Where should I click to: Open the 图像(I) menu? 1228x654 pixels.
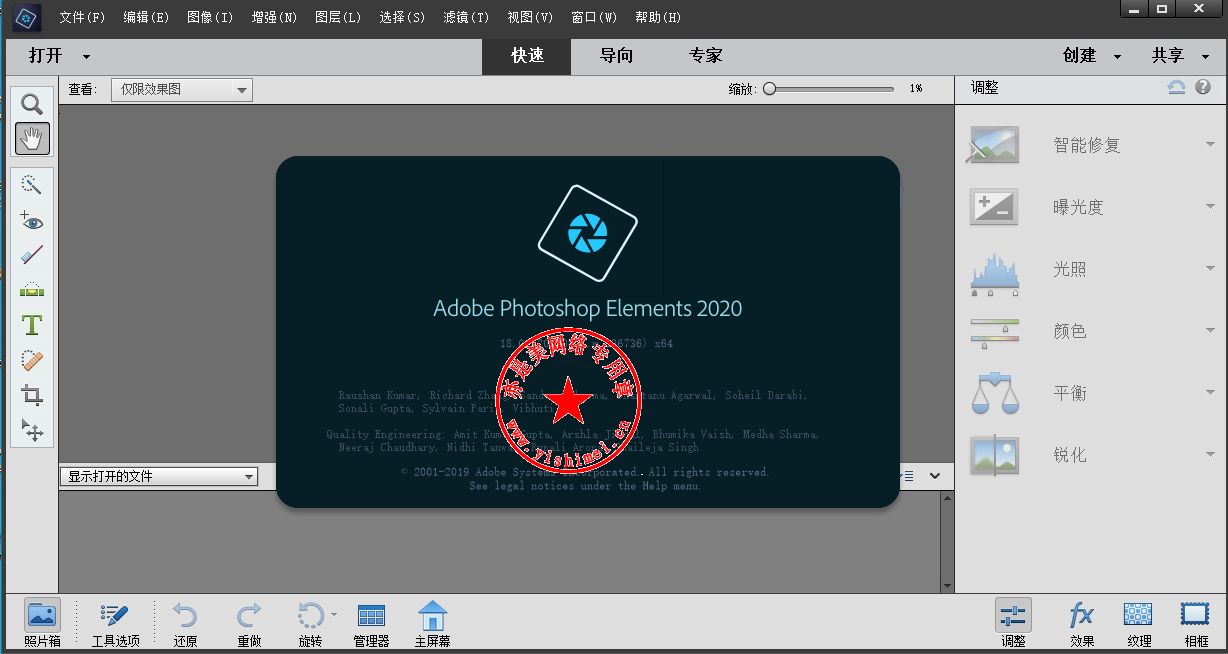[x=210, y=18]
